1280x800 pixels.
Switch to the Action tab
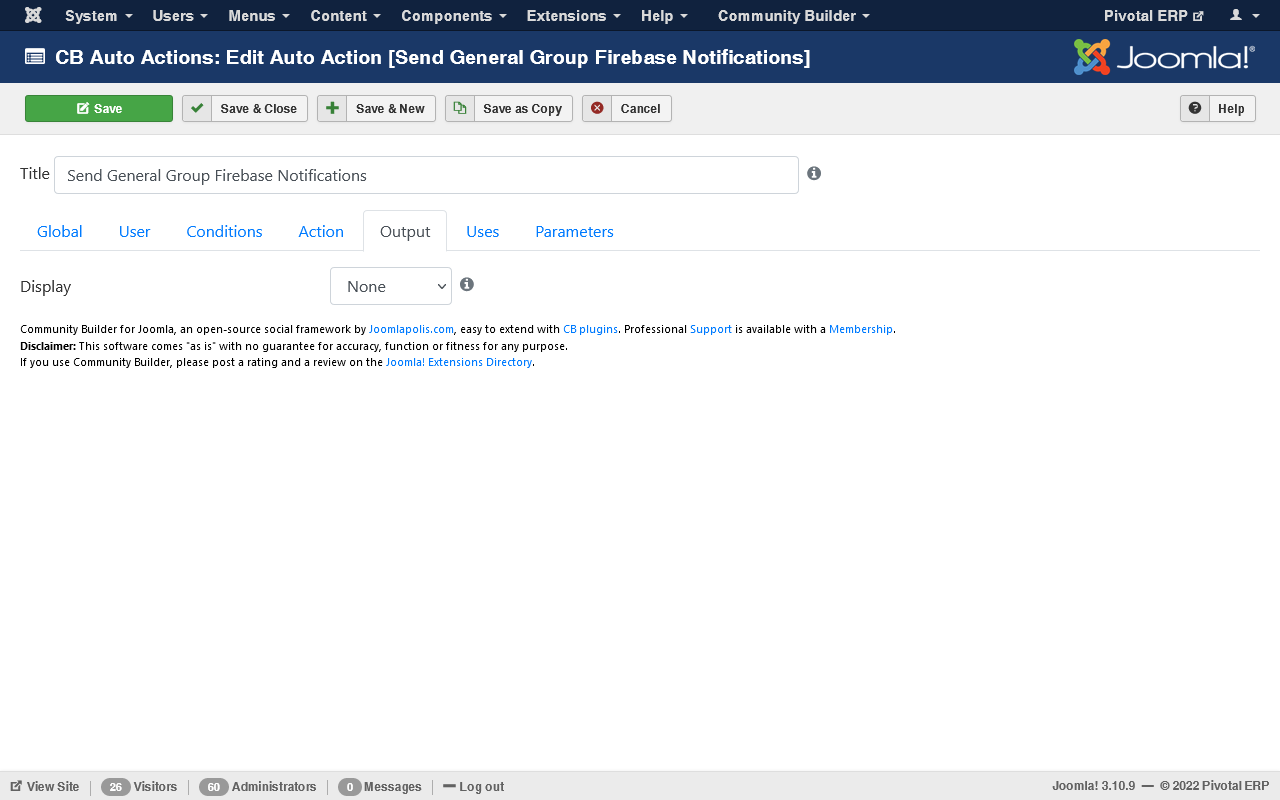tap(321, 231)
